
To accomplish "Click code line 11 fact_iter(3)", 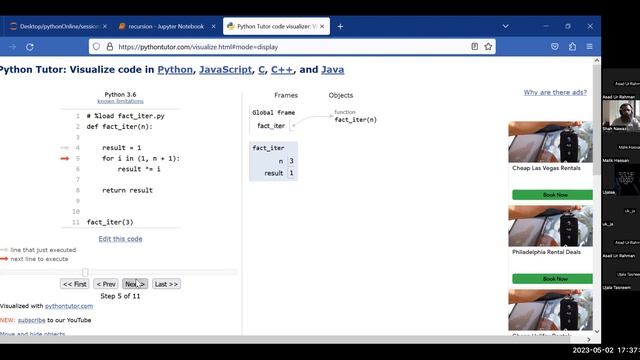I will [x=110, y=222].
